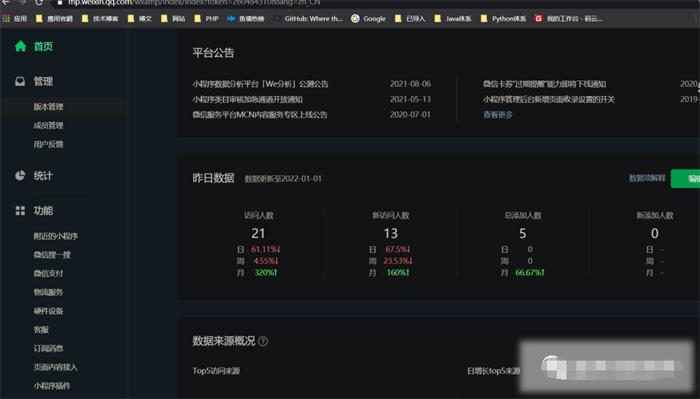The height and width of the screenshot is (399, 700).
Task: Open the MCN内容服务专区上线公告 announcement
Action: [260, 114]
